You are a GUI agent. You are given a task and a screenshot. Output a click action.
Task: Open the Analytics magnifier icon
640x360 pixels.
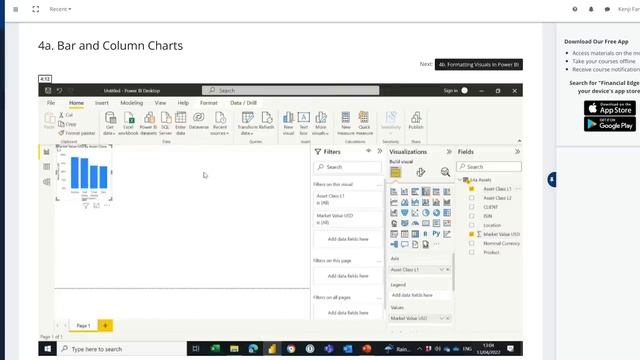[x=445, y=172]
